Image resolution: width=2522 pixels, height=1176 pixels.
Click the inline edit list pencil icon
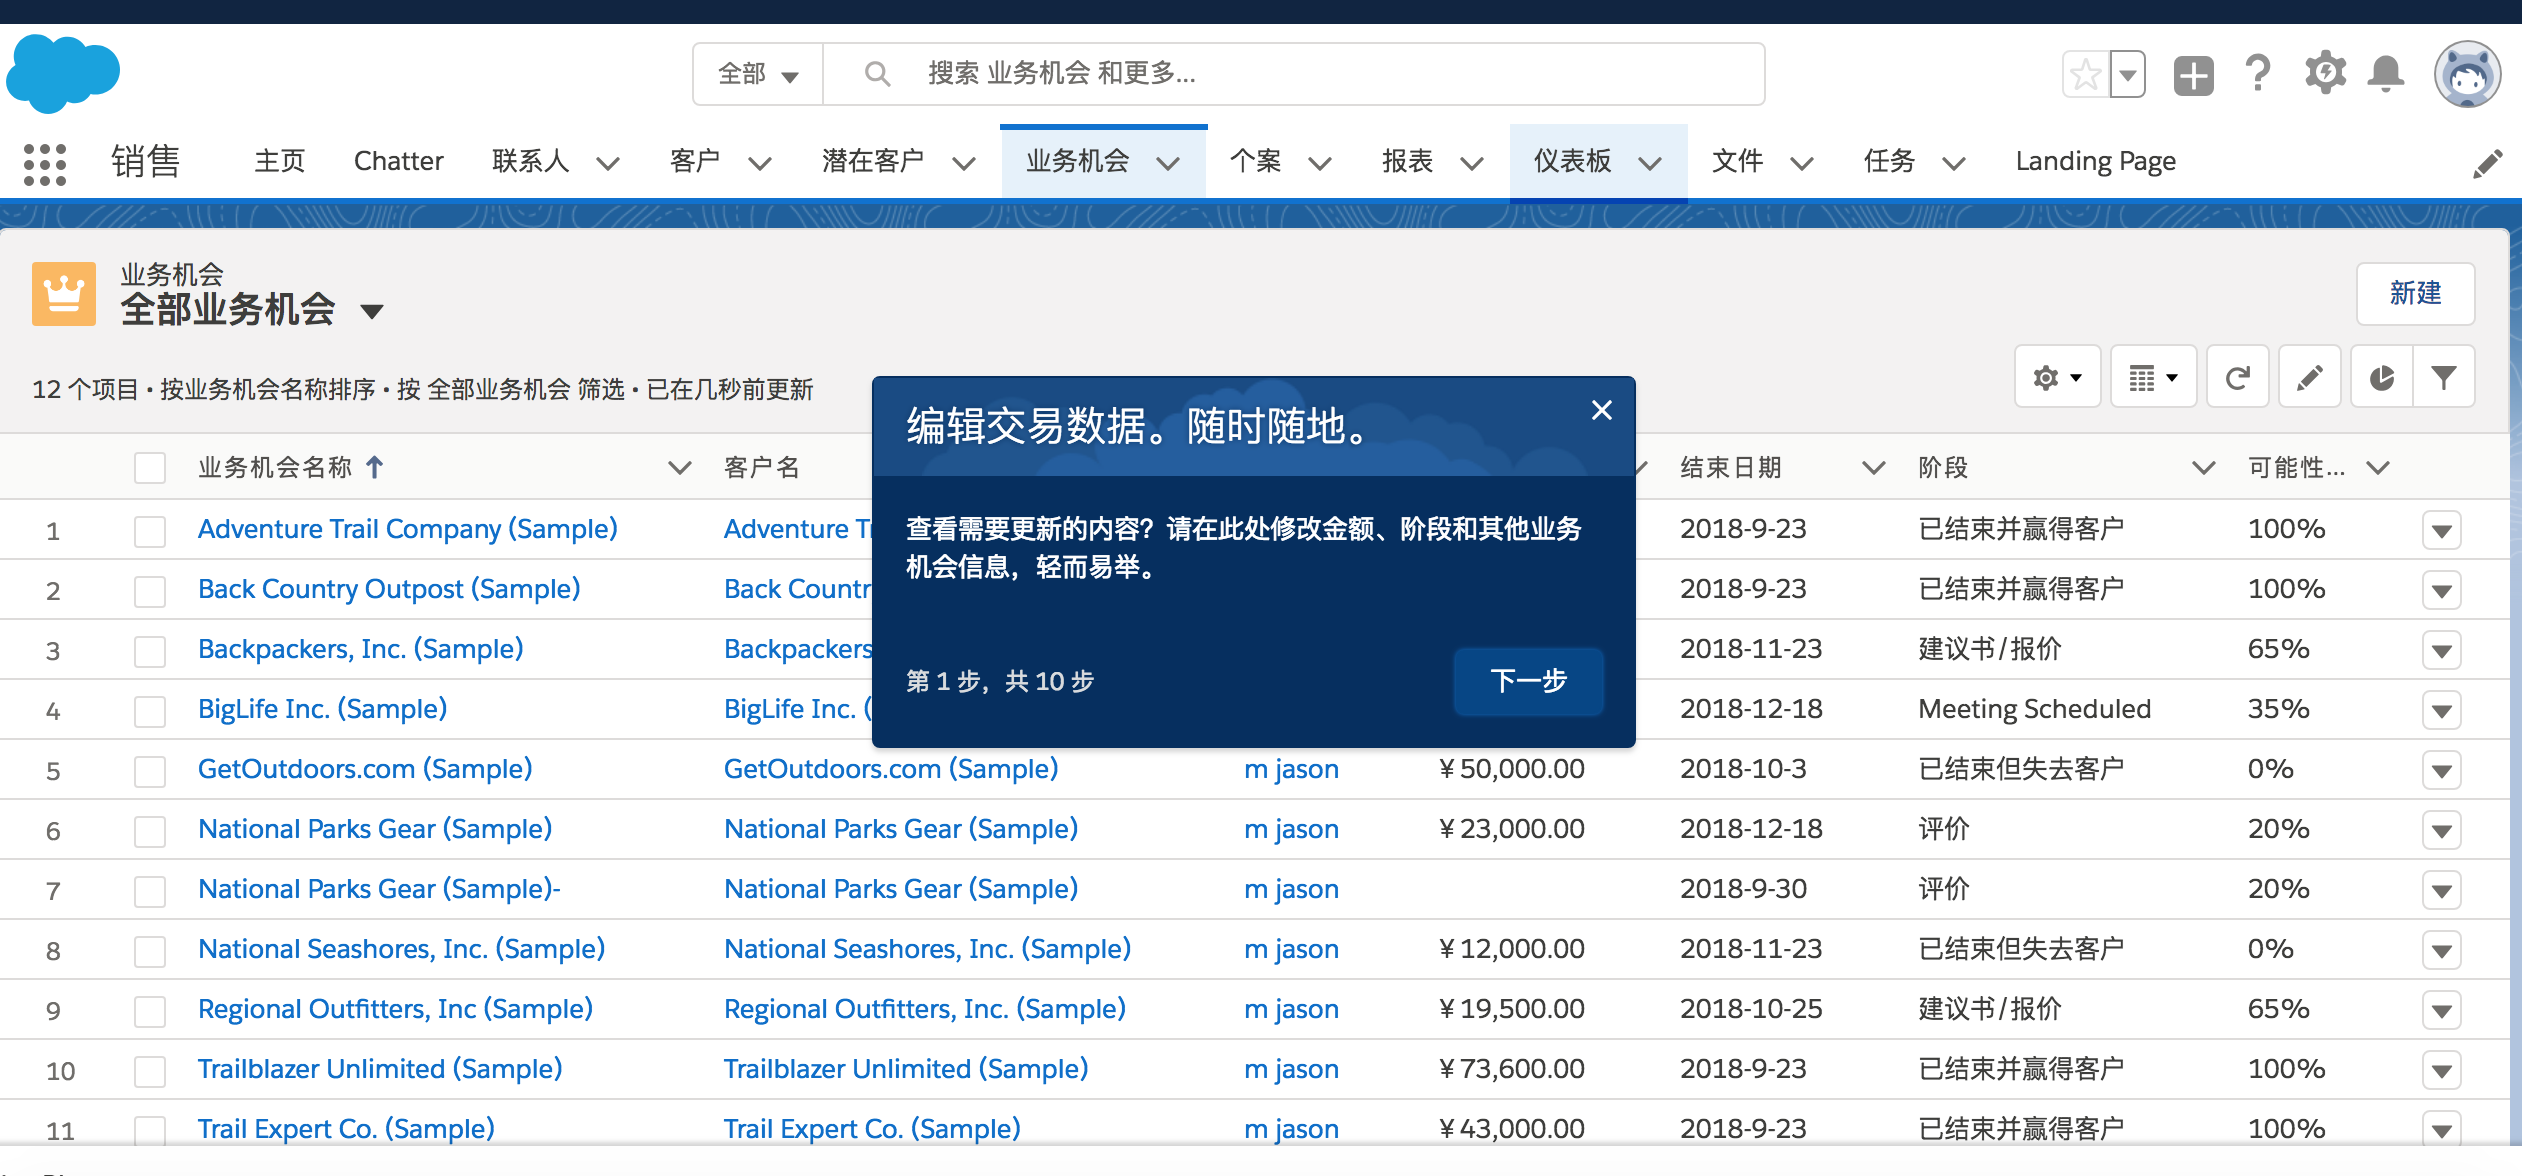(x=2309, y=377)
